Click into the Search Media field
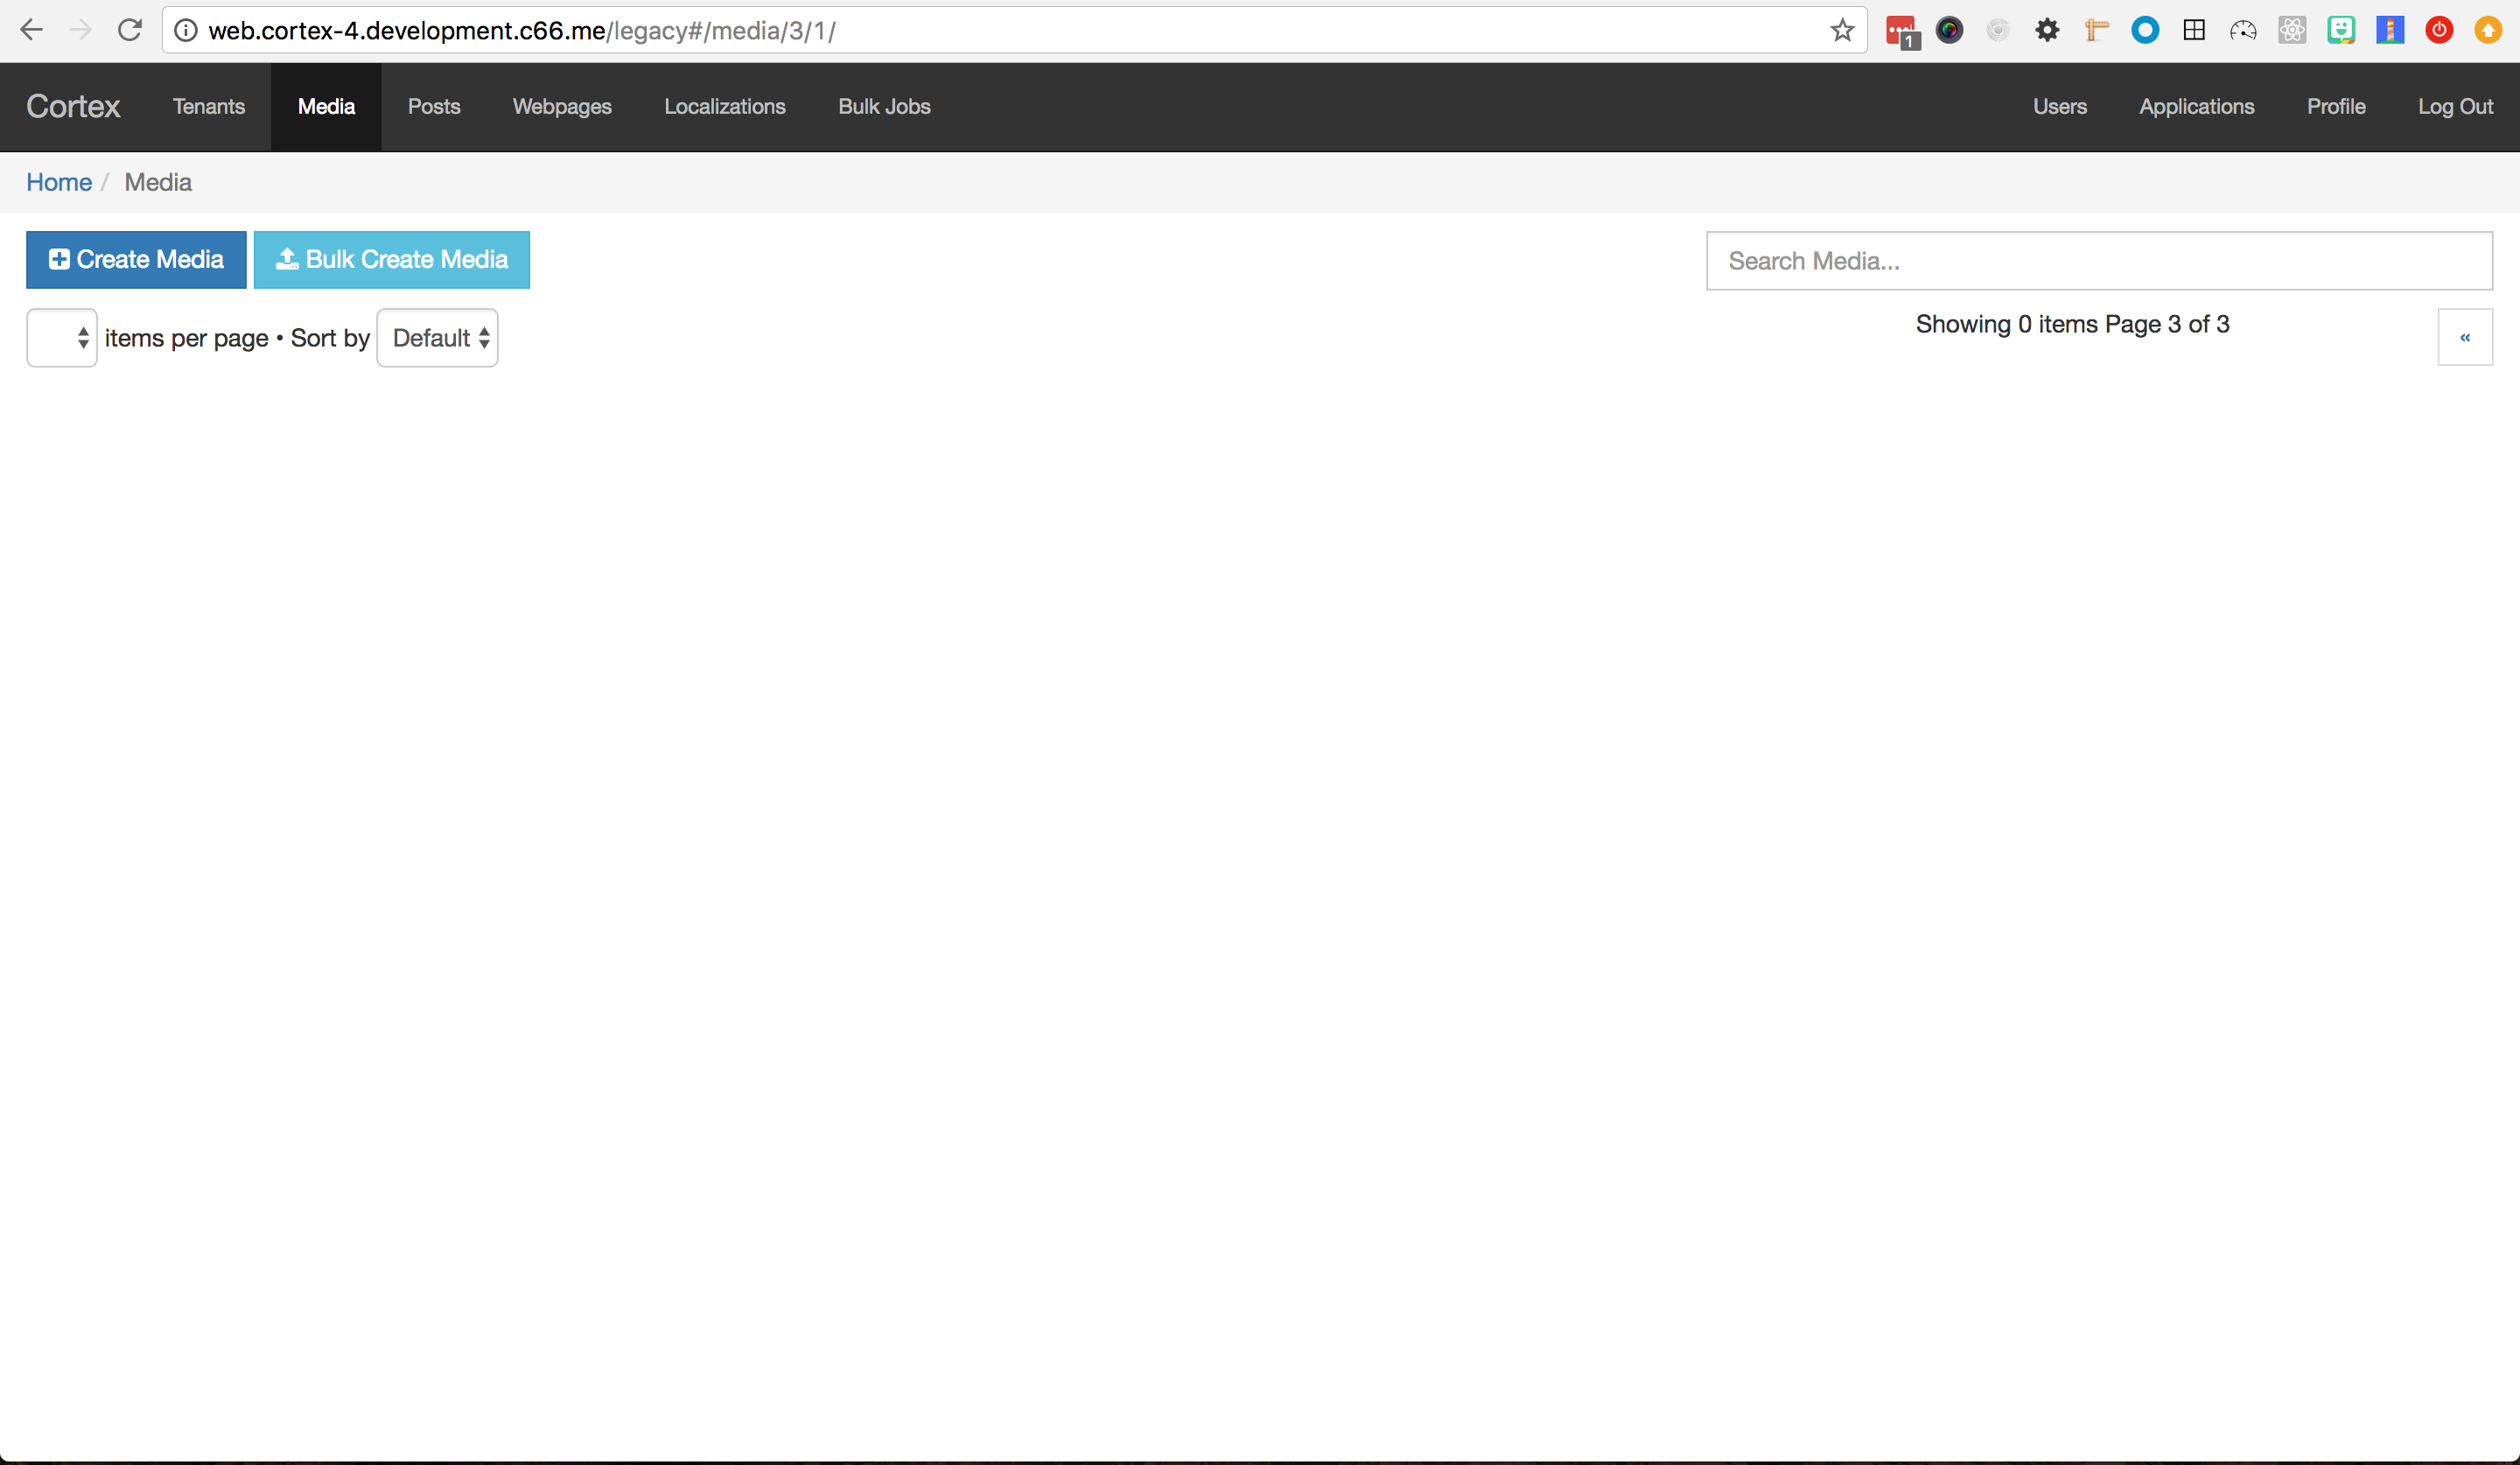The image size is (2520, 1465). tap(2098, 261)
